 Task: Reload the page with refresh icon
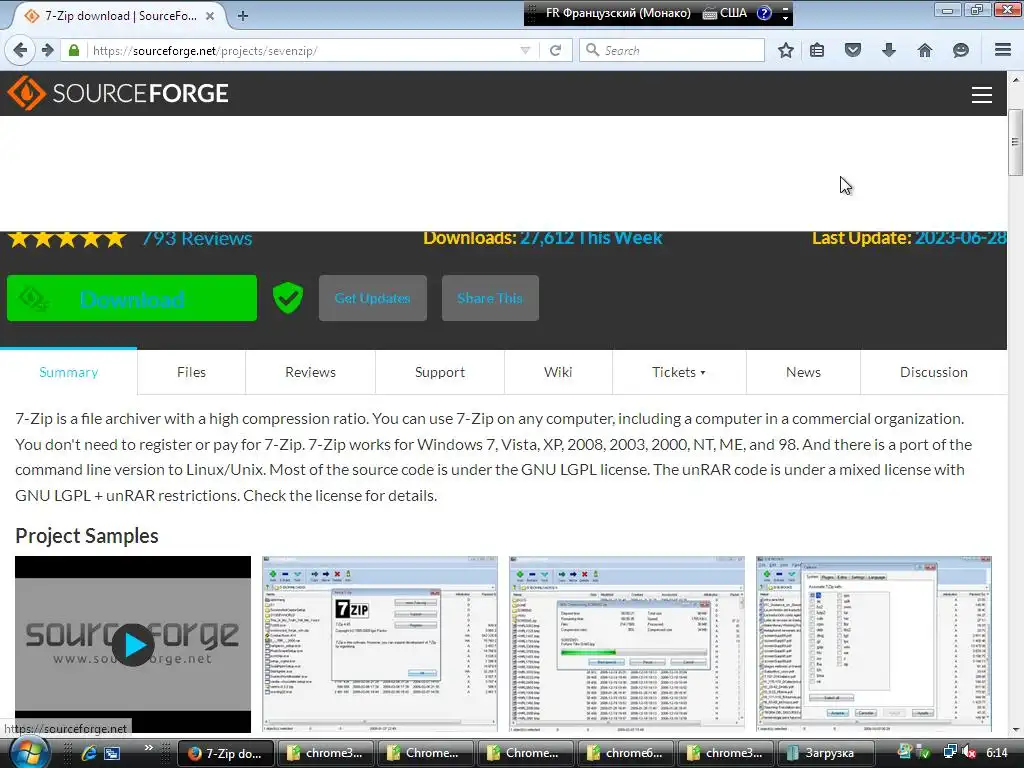pyautogui.click(x=556, y=50)
